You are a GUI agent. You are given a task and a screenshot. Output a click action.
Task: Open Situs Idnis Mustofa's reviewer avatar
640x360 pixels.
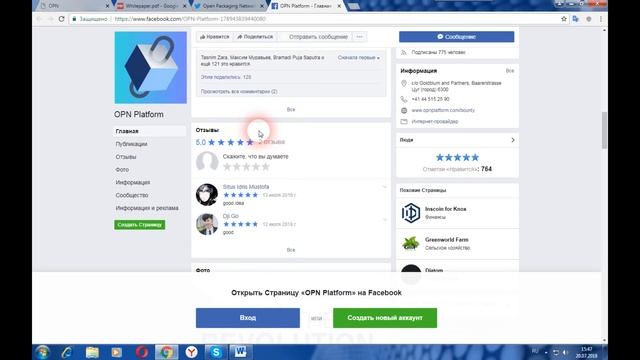207,194
